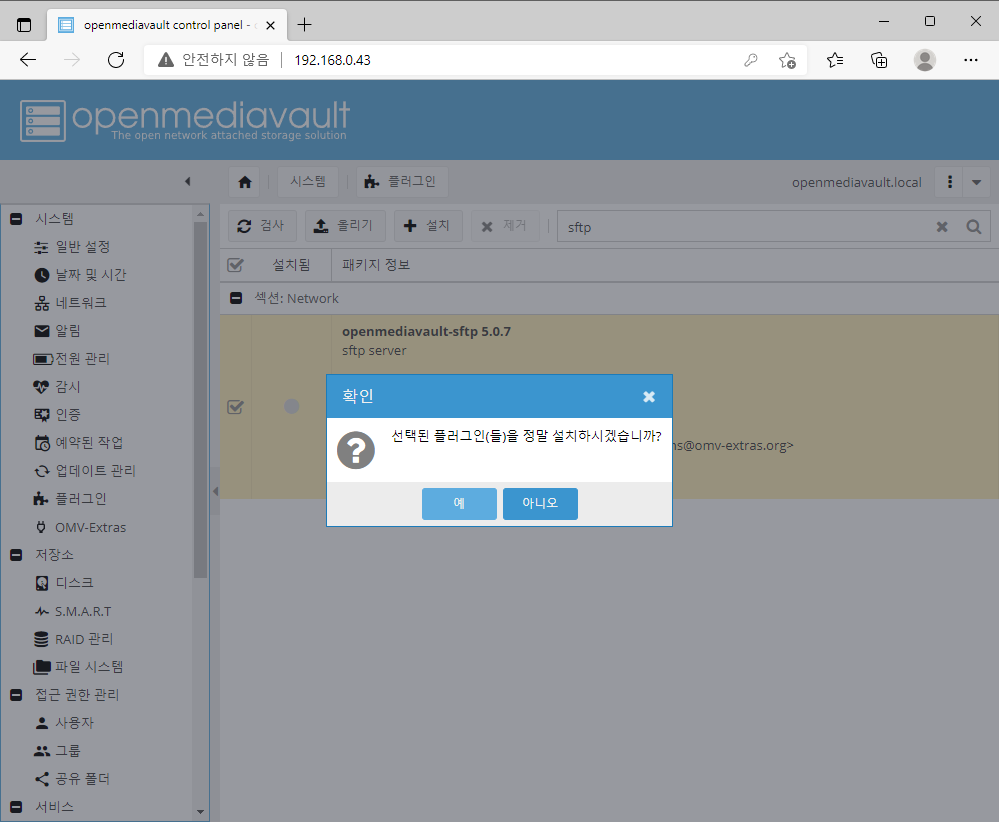The width and height of the screenshot is (999, 822).
Task: Click the search magnifier icon
Action: pos(974,227)
